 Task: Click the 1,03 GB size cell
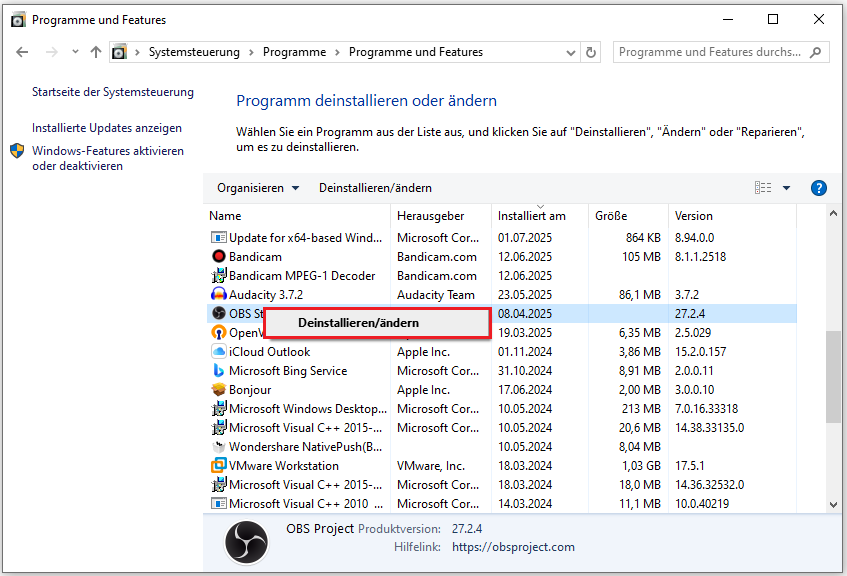coord(641,465)
